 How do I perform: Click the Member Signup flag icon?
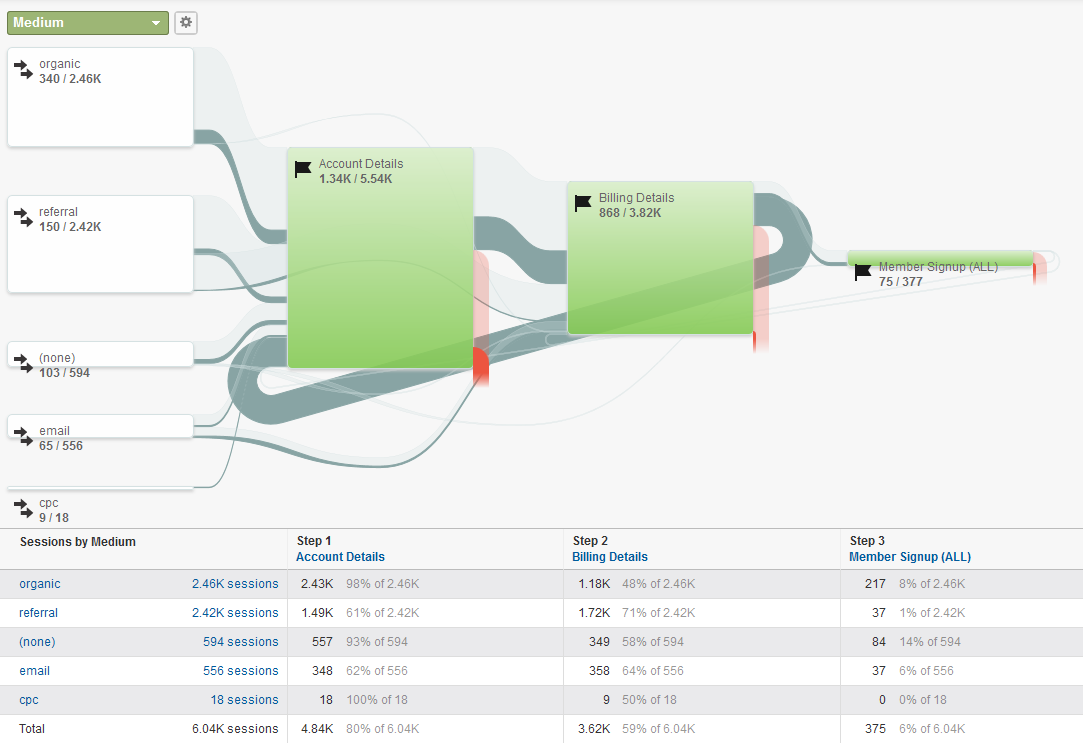(863, 272)
